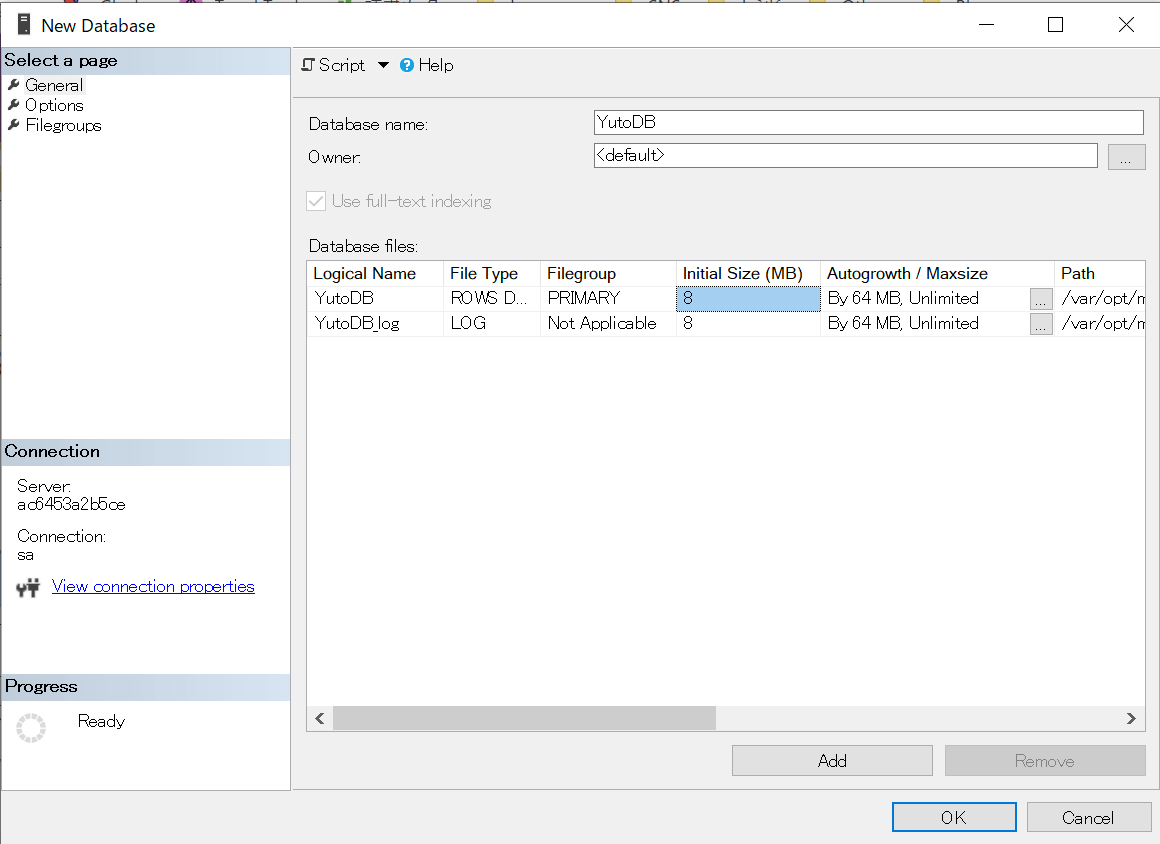
Task: Browse for an Owner using the ellipsis button
Action: pyautogui.click(x=1126, y=156)
